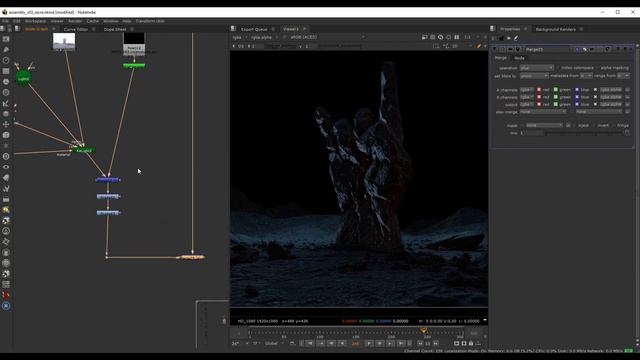Image resolution: width=640 pixels, height=360 pixels.
Task: Click the play backward button
Action: tap(342, 343)
